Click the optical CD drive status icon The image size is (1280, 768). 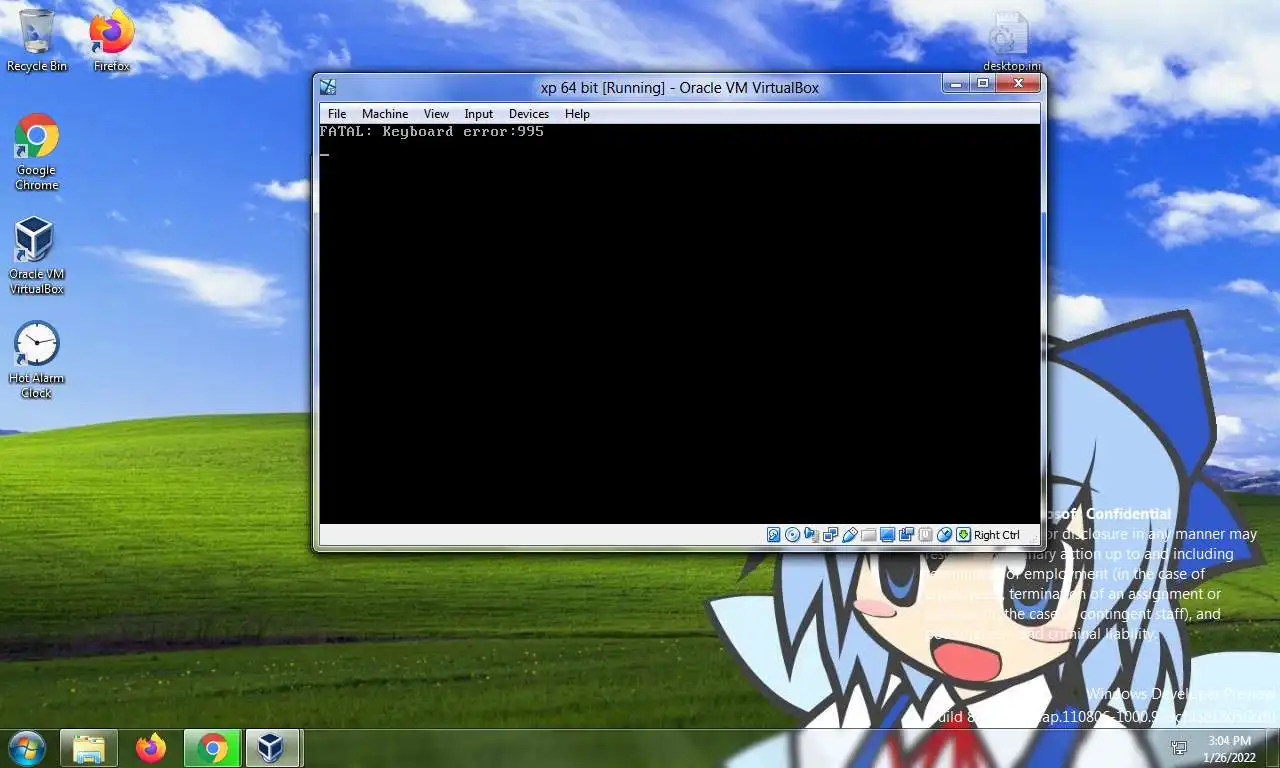(x=792, y=535)
